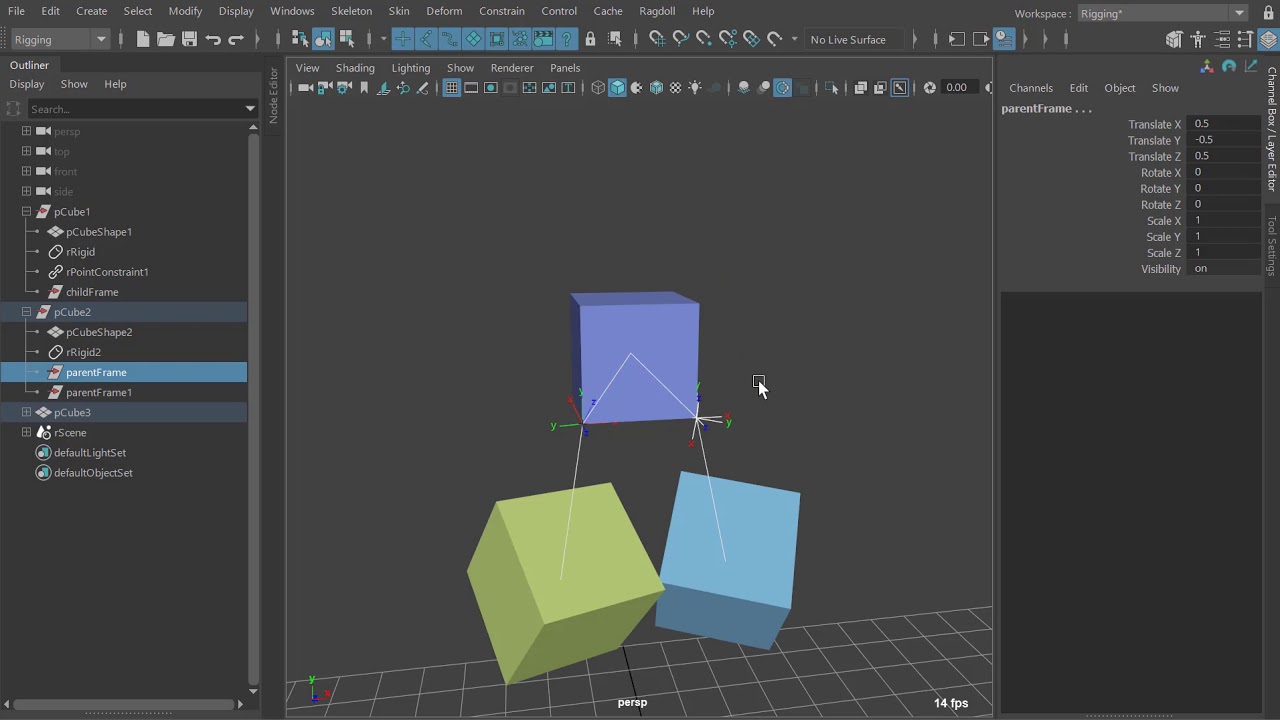Toggle textured checker display
The height and width of the screenshot is (720, 1280).
tap(676, 88)
